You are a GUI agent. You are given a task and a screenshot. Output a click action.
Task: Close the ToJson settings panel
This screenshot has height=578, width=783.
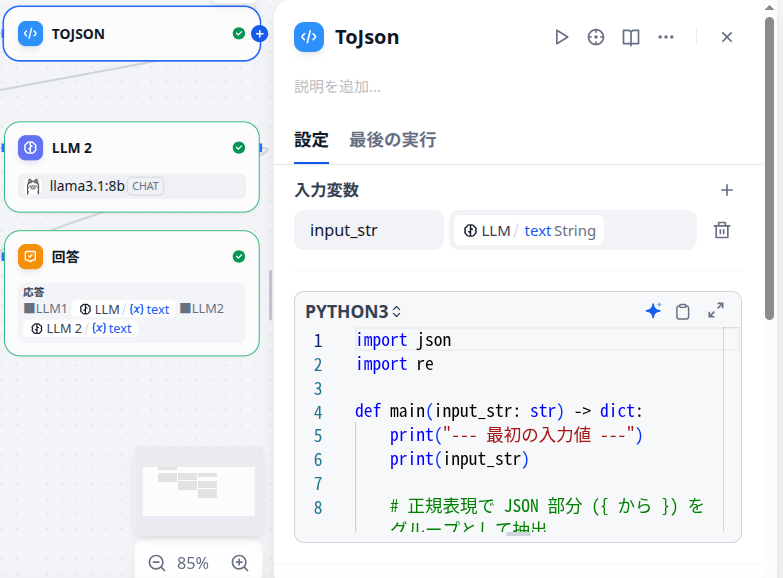727,37
